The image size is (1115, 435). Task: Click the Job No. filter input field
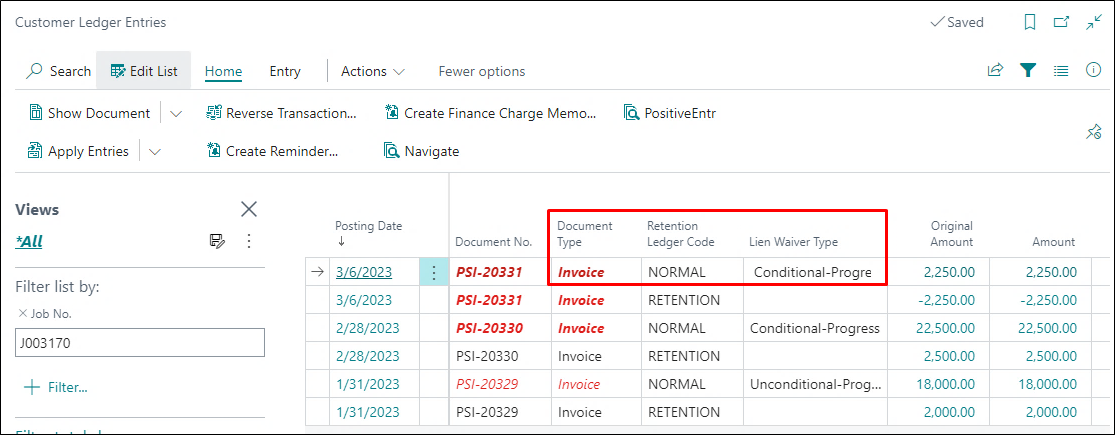140,343
